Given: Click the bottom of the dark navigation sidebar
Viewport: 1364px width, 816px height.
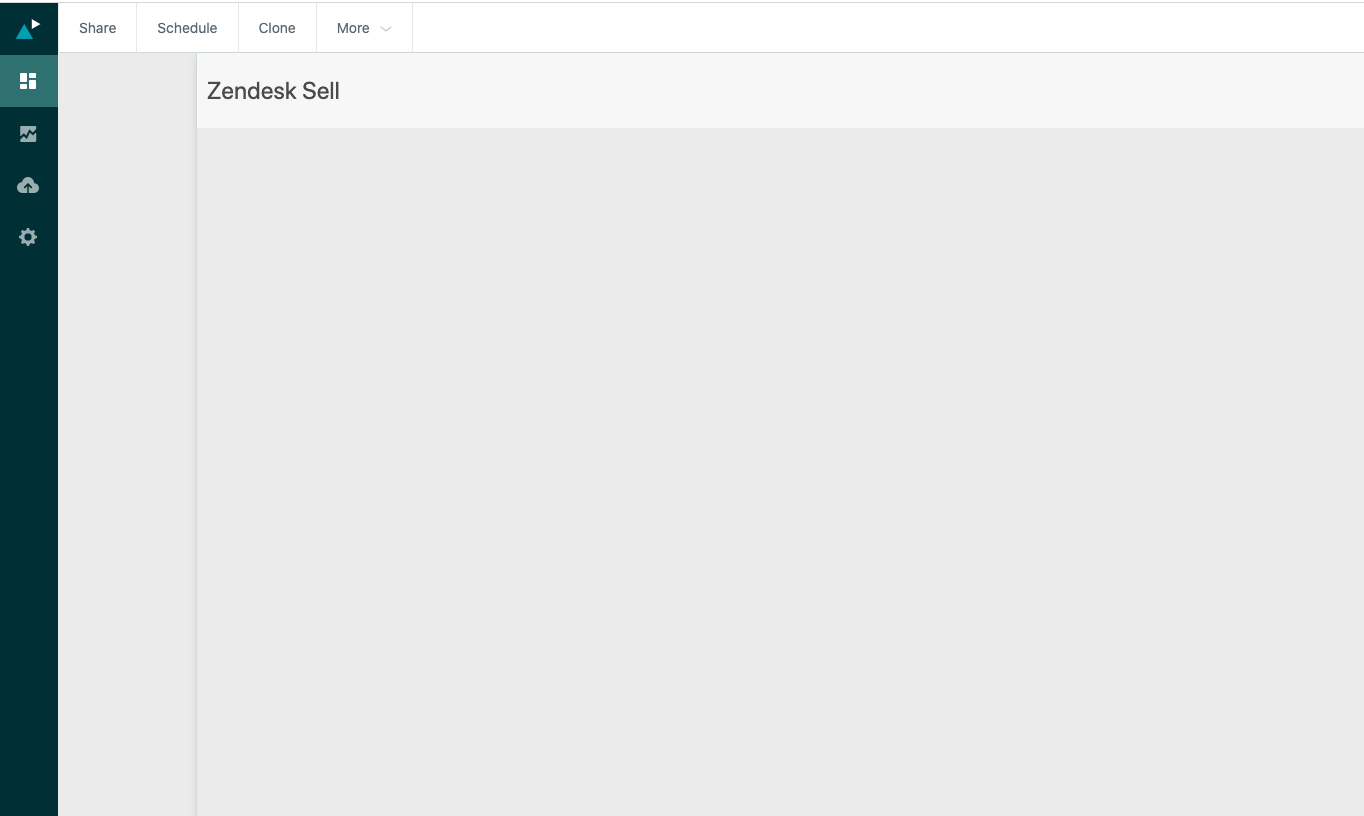Looking at the screenshot, I should pyautogui.click(x=28, y=790).
